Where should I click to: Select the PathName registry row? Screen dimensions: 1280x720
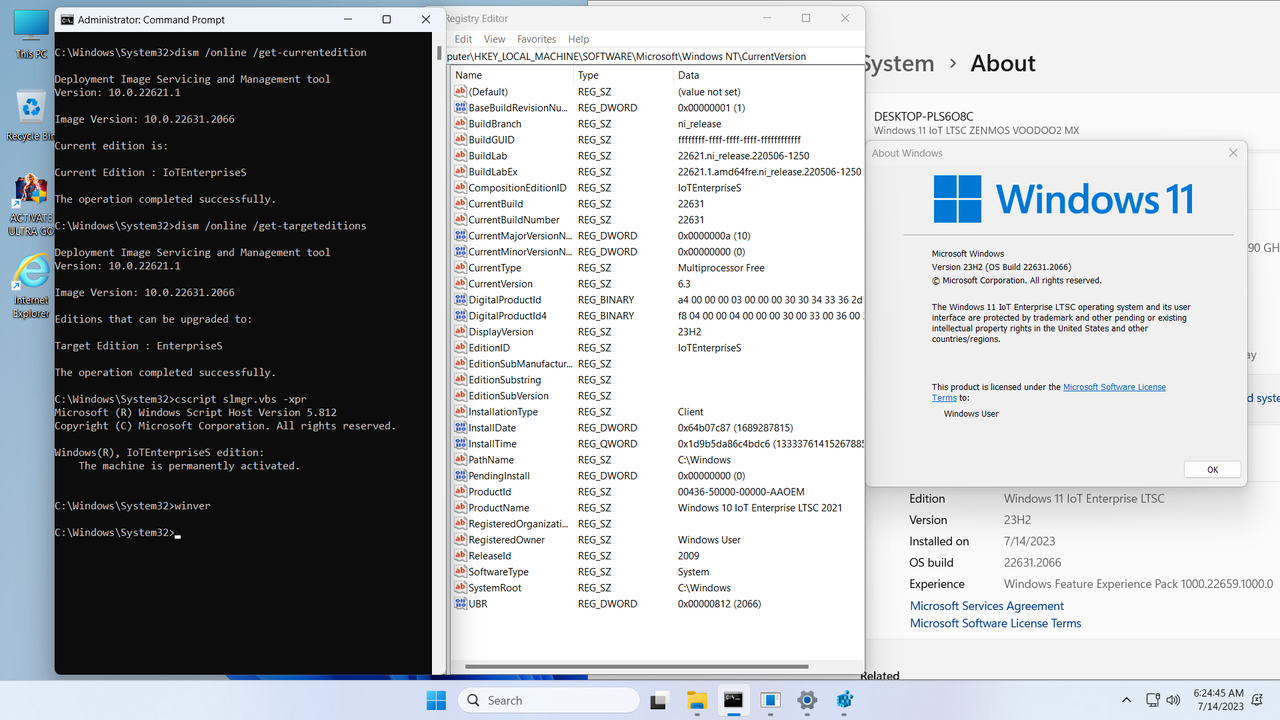pos(658,460)
